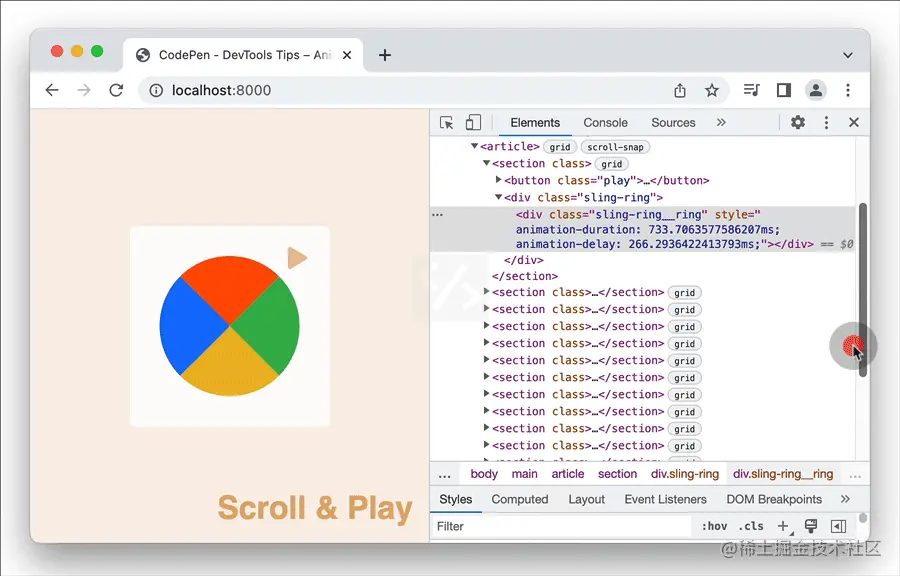Focus the styles Filter input field
This screenshot has height=576, width=900.
click(x=561, y=526)
